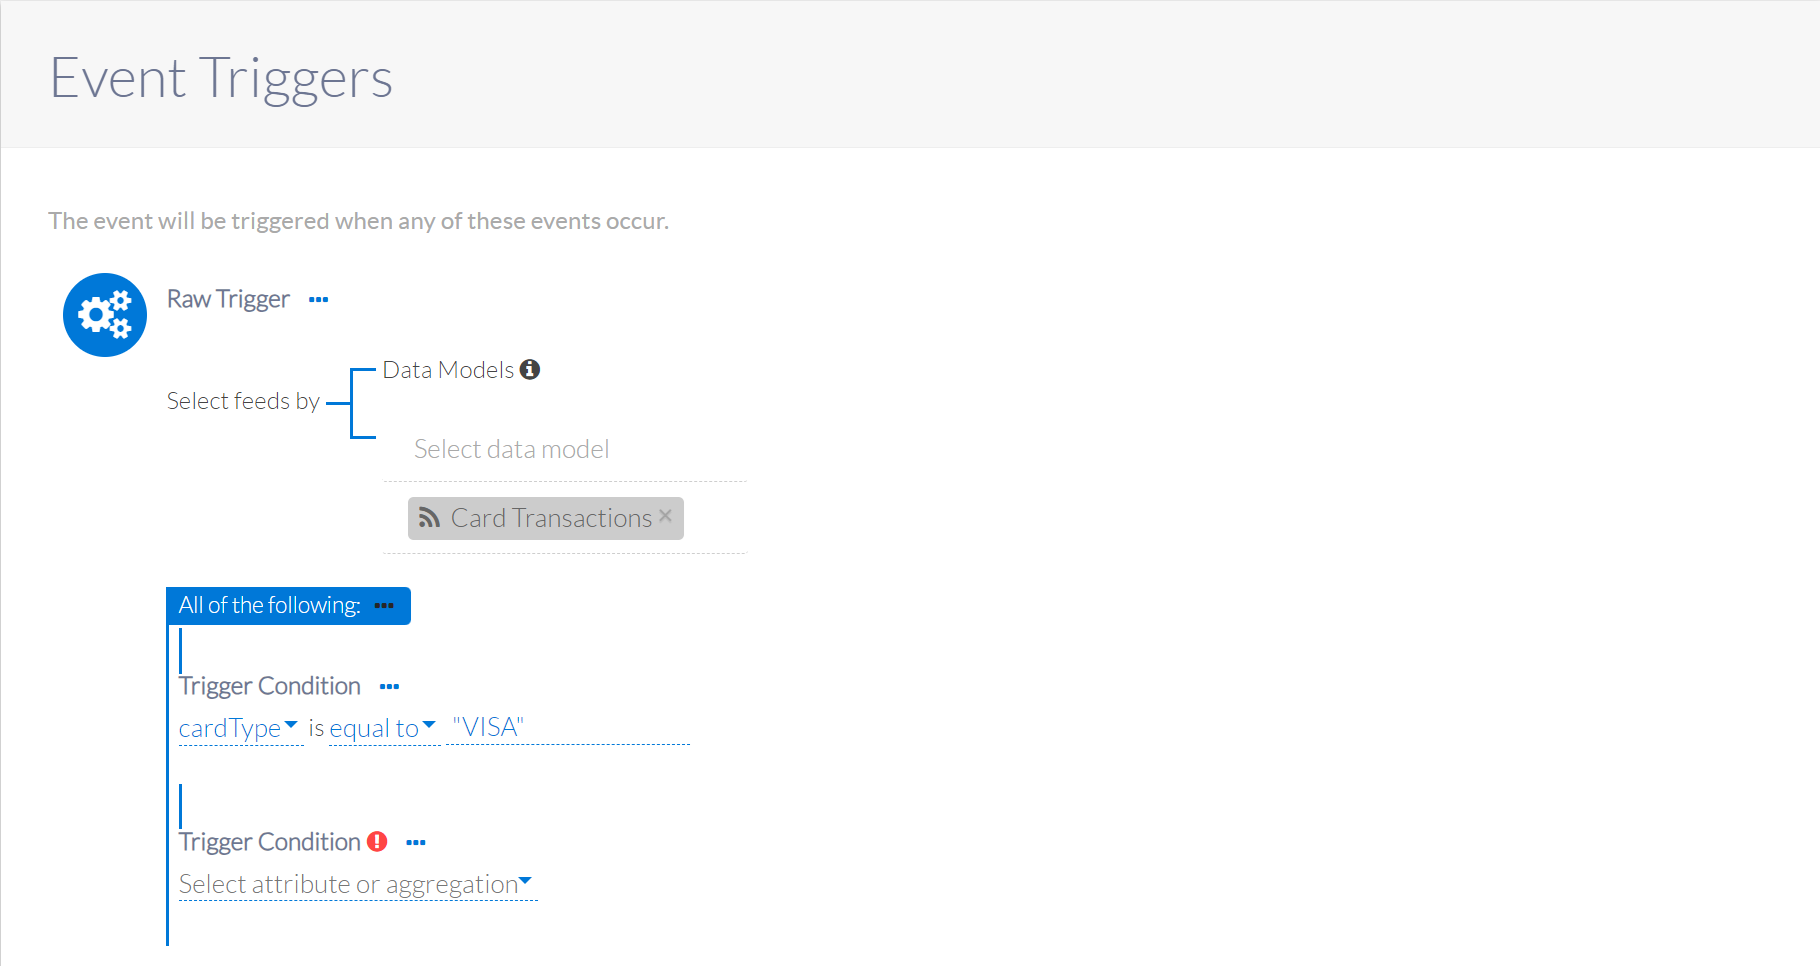Remove the Card Transactions tag
Screen dimensions: 1820x966
click(666, 516)
